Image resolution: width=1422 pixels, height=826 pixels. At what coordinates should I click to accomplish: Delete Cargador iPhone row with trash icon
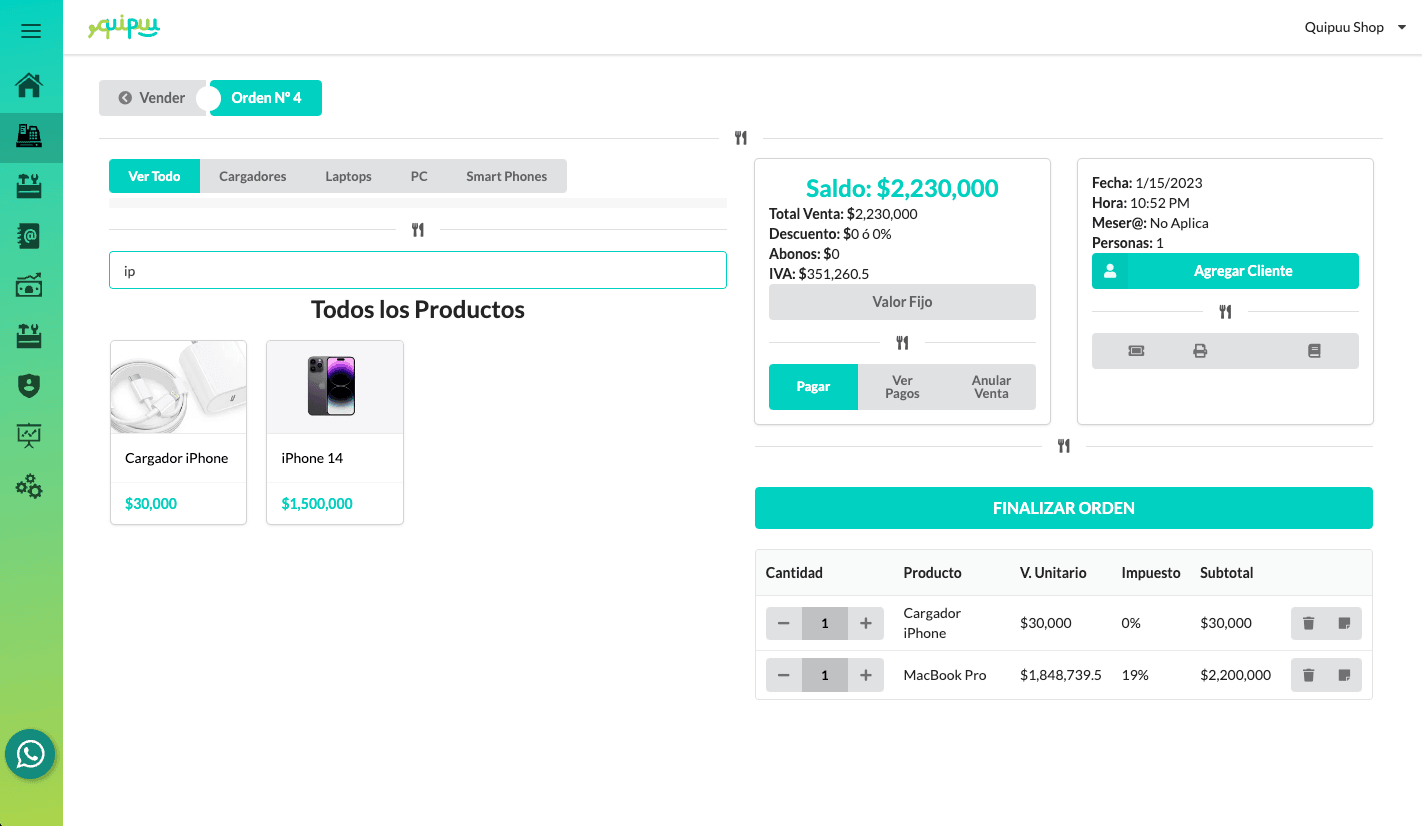pyautogui.click(x=1308, y=624)
